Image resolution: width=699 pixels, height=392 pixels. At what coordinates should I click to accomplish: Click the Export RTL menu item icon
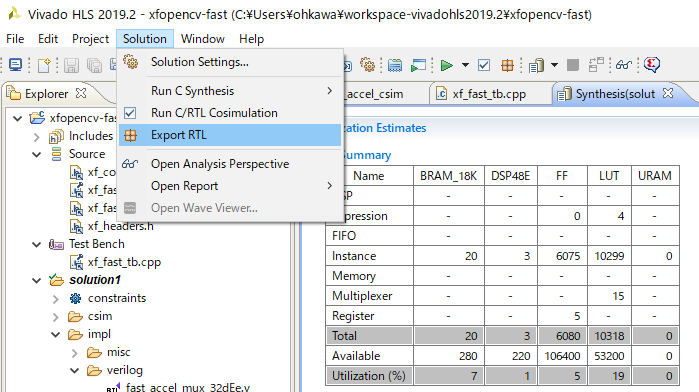pyautogui.click(x=131, y=135)
